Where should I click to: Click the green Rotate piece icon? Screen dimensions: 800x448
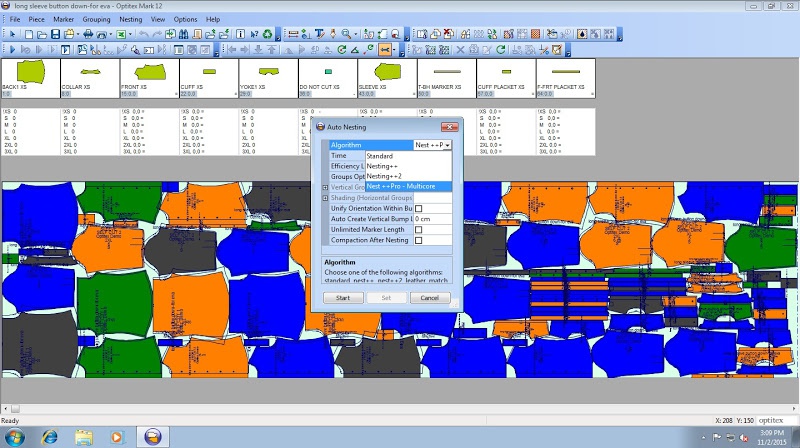click(x=342, y=49)
